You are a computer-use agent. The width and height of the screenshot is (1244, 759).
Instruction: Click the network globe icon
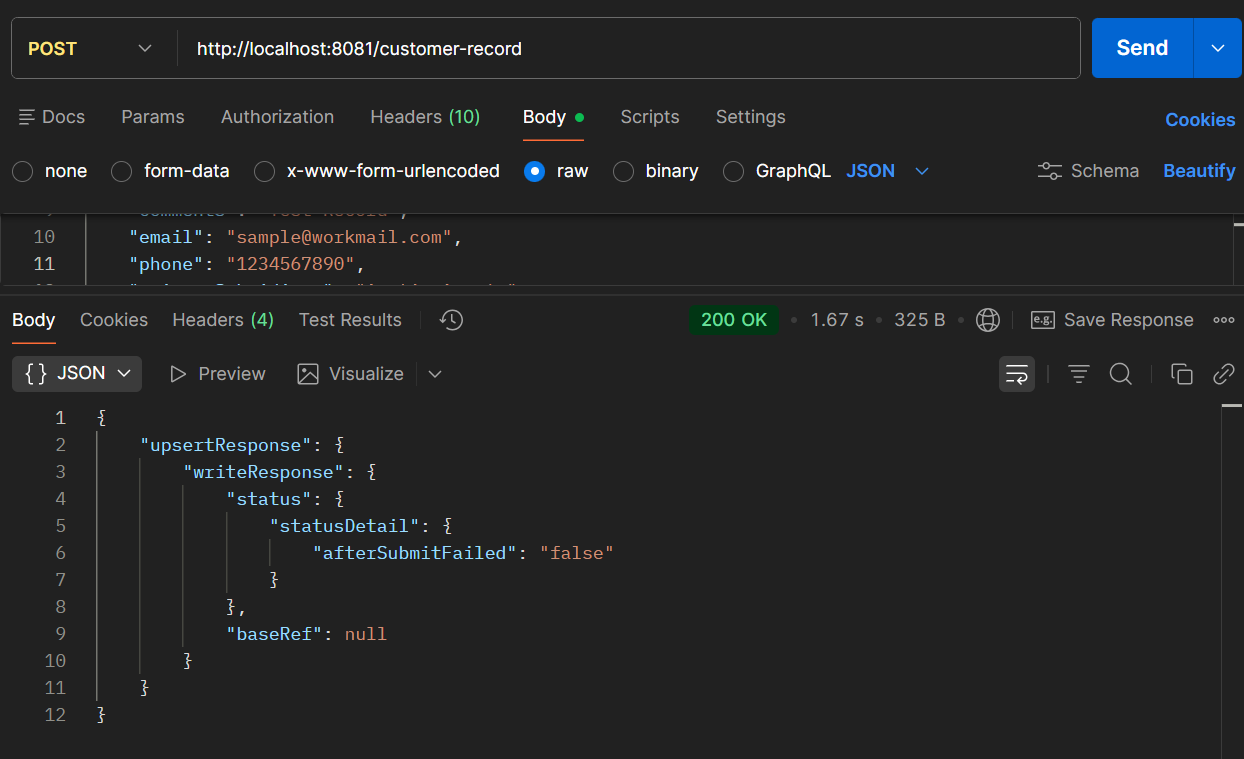point(988,320)
